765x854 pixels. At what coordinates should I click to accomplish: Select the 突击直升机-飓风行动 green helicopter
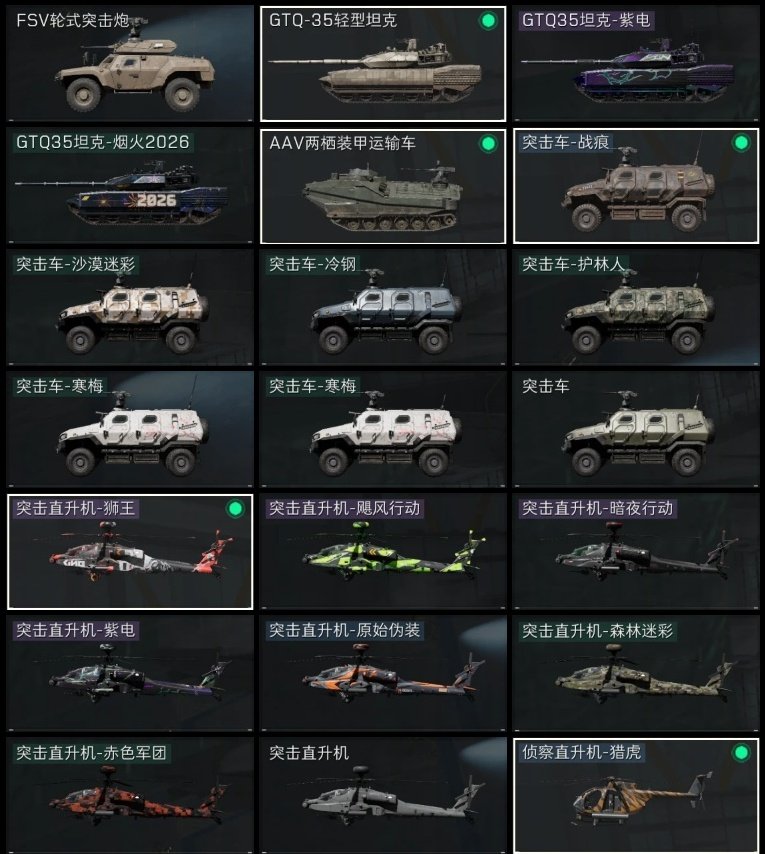click(383, 552)
